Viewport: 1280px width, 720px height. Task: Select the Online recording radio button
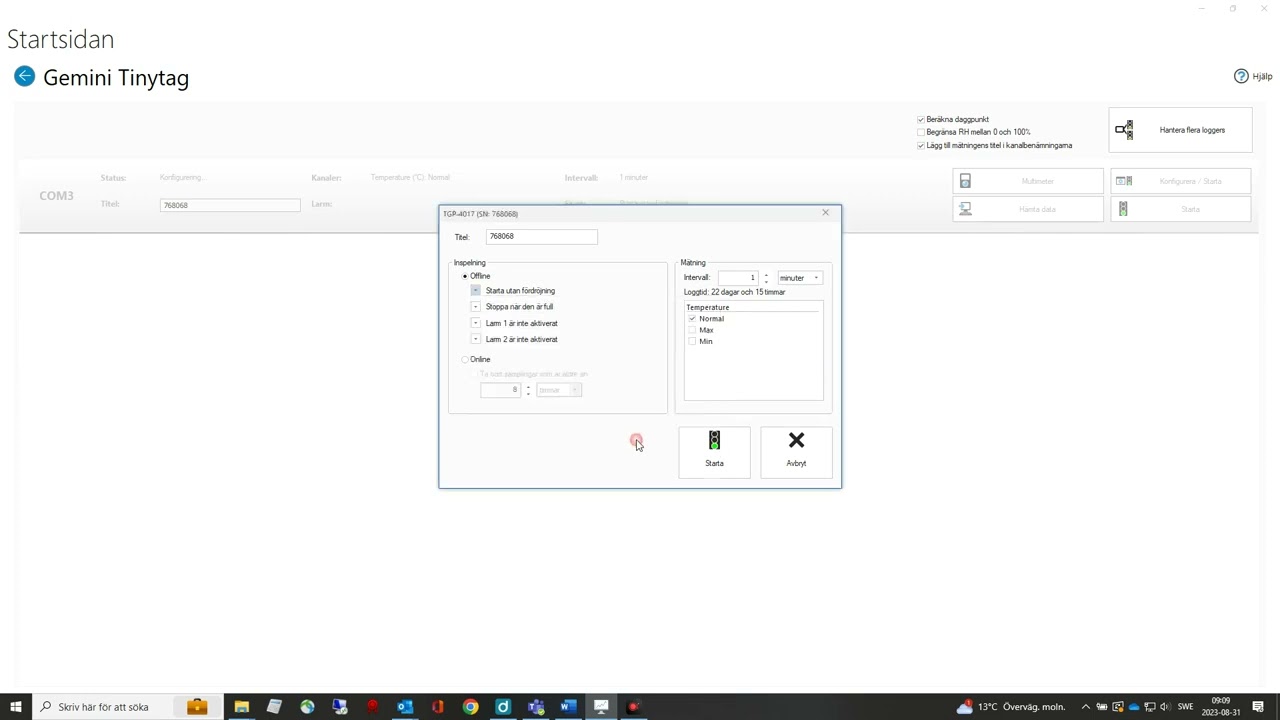(465, 359)
